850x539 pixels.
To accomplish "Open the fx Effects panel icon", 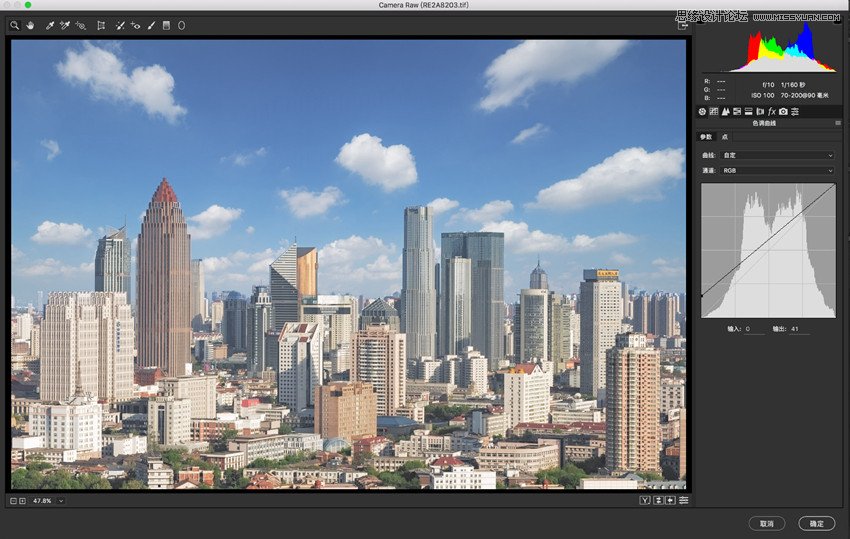I will pos(772,112).
